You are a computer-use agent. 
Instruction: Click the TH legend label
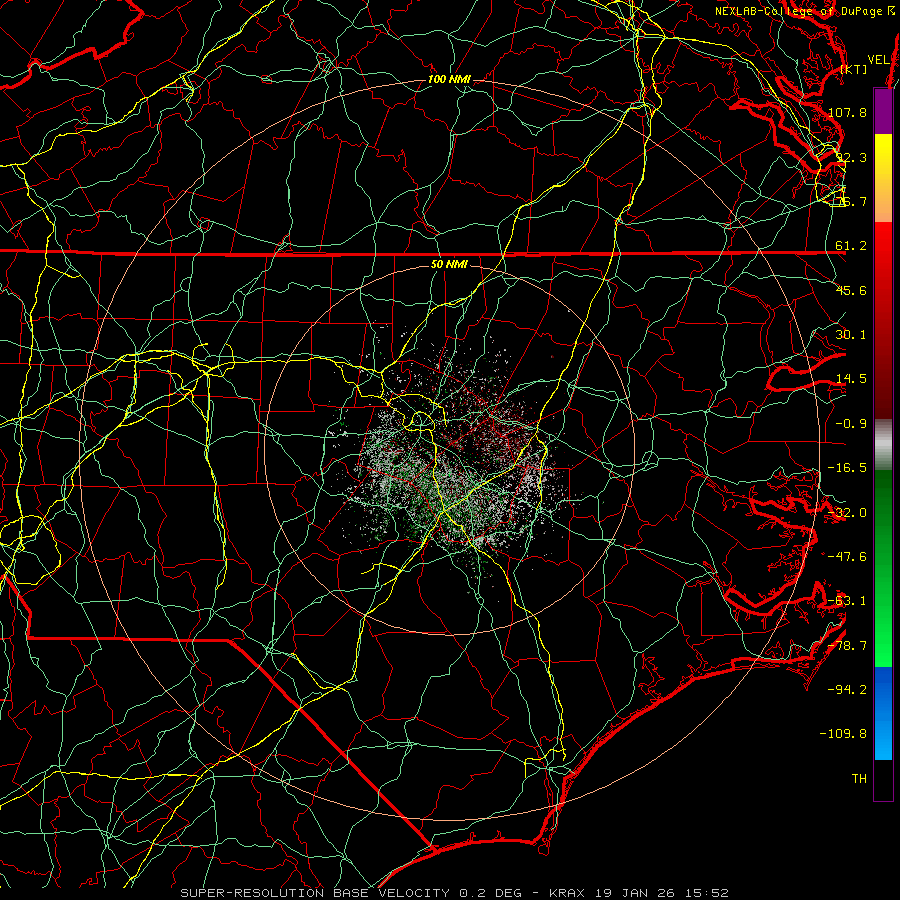pos(859,779)
